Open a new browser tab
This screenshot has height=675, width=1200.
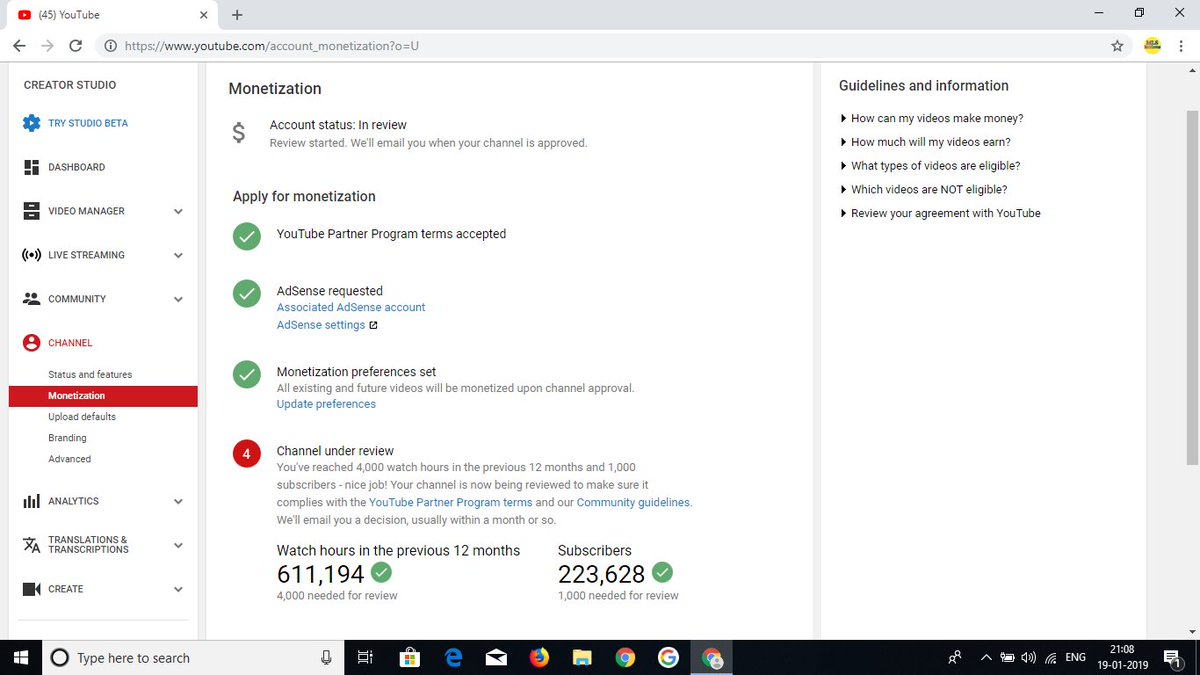click(x=237, y=15)
